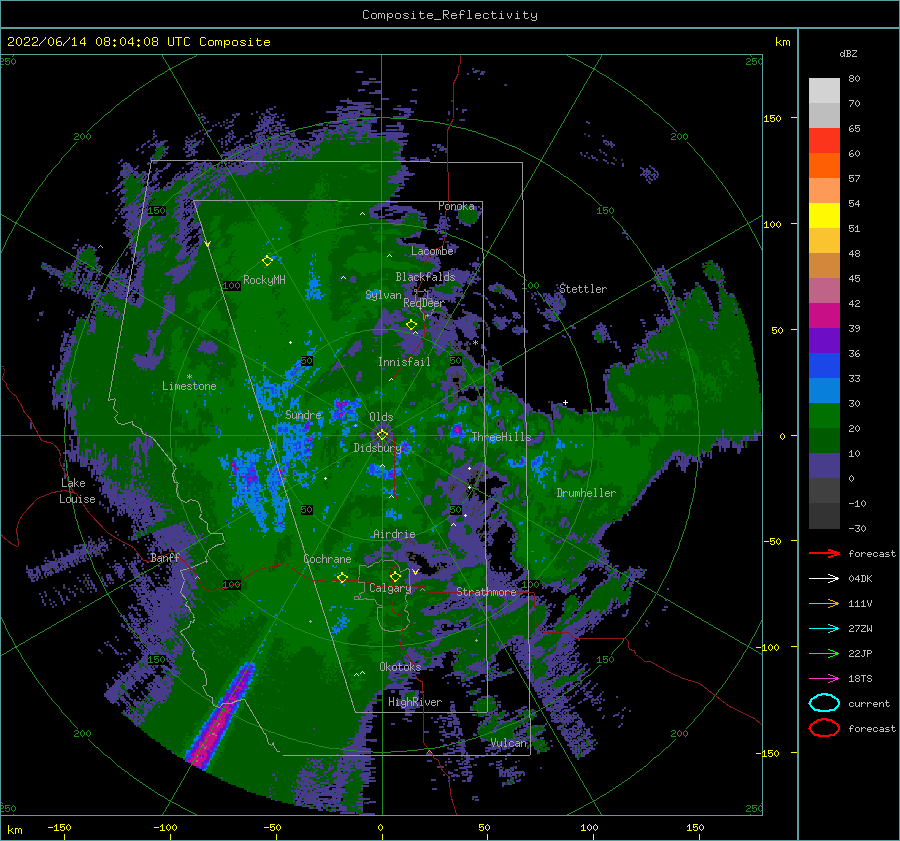Click the magenta 18TS arrow icon

[824, 679]
